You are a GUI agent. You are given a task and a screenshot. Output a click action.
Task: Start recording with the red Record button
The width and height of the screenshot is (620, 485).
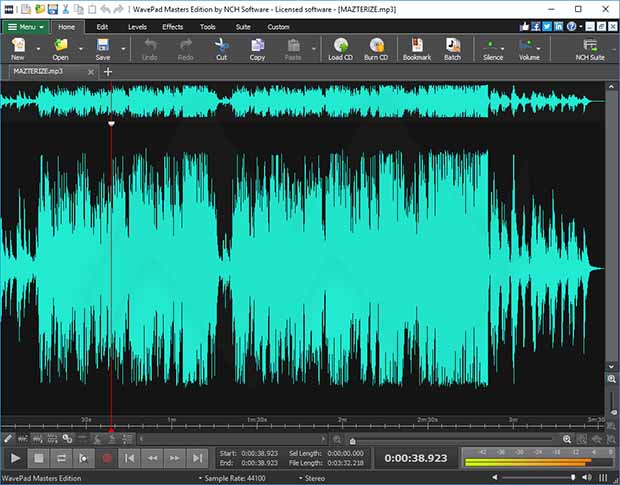[x=107, y=458]
